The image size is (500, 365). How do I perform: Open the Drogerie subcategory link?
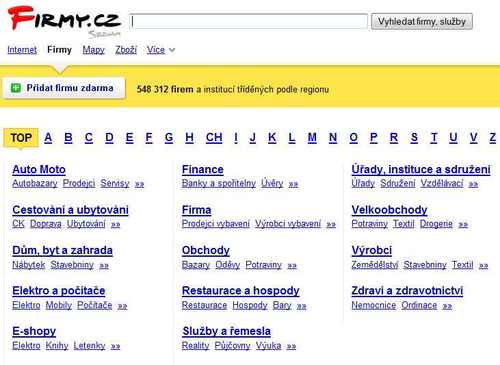[436, 224]
